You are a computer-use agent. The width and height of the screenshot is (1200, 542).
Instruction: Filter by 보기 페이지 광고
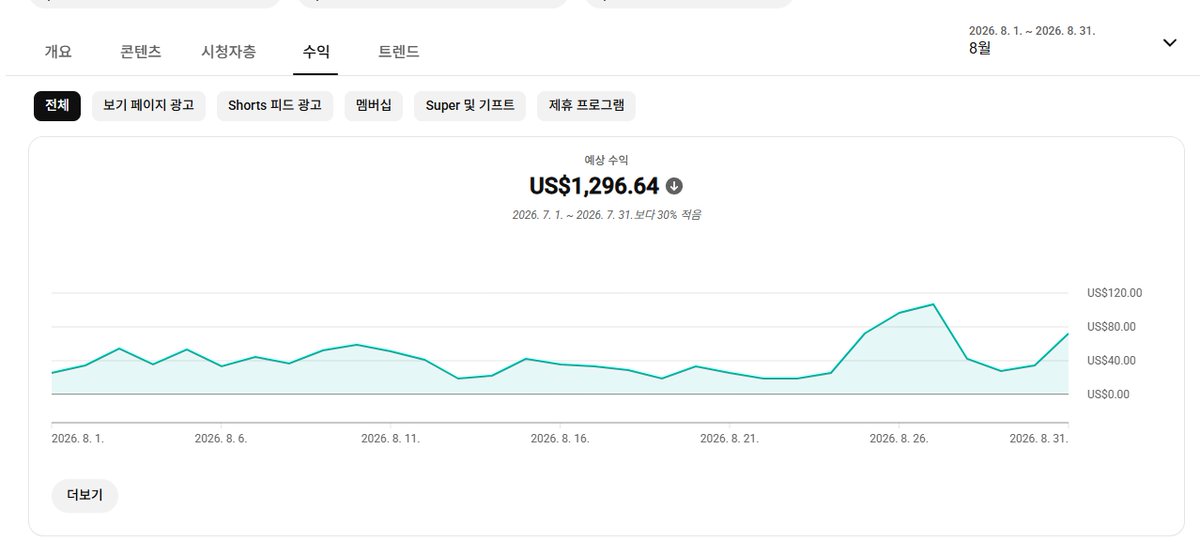(x=148, y=105)
